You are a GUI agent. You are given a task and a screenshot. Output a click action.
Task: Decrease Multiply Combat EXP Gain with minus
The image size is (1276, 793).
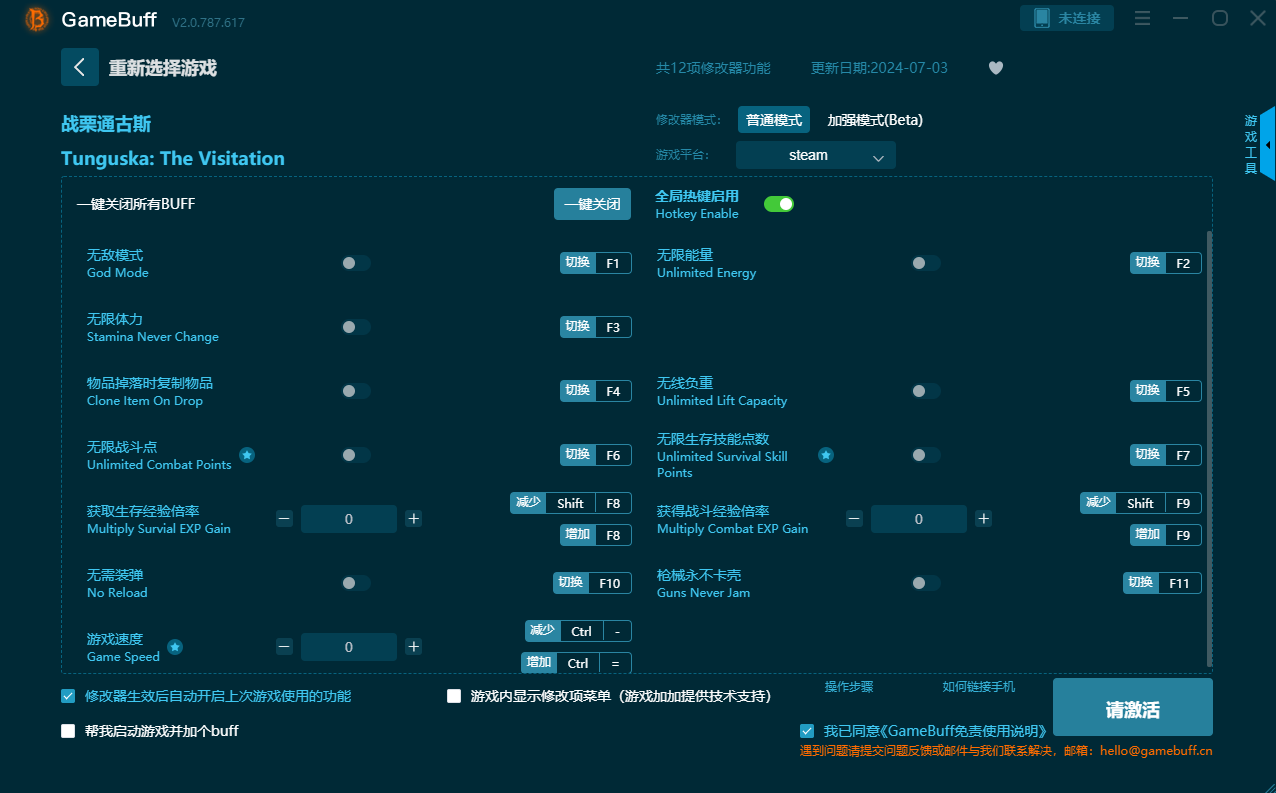[x=854, y=519]
